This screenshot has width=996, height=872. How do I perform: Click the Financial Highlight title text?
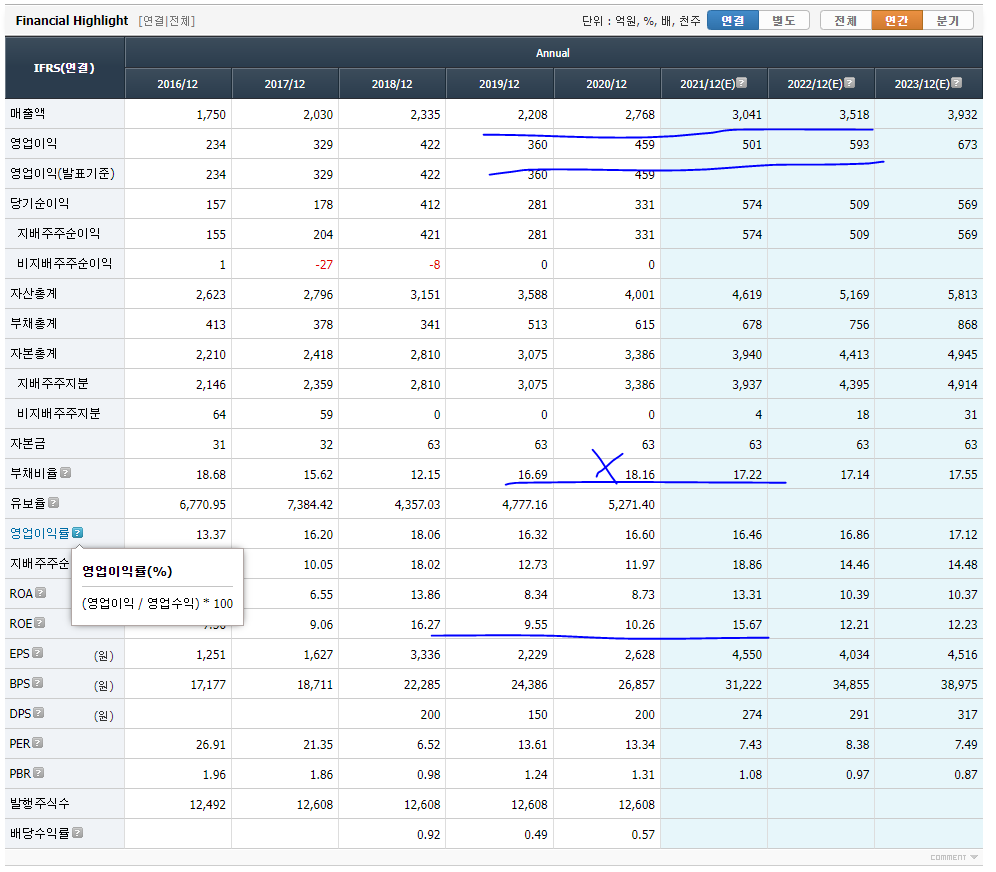click(72, 20)
